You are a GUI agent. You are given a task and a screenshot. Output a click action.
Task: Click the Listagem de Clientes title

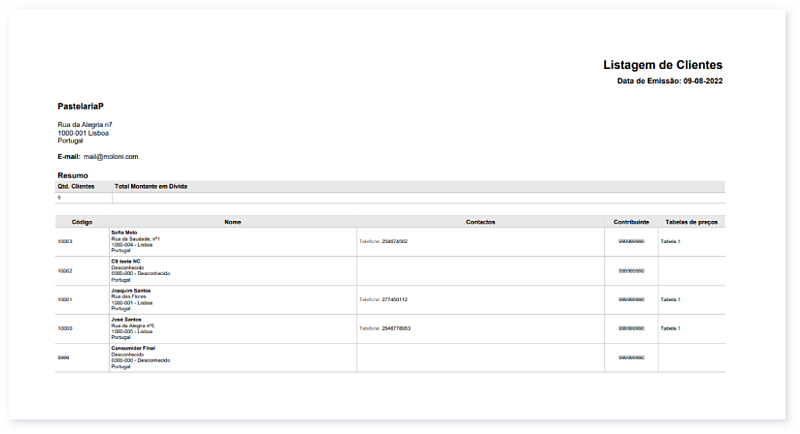(x=662, y=64)
